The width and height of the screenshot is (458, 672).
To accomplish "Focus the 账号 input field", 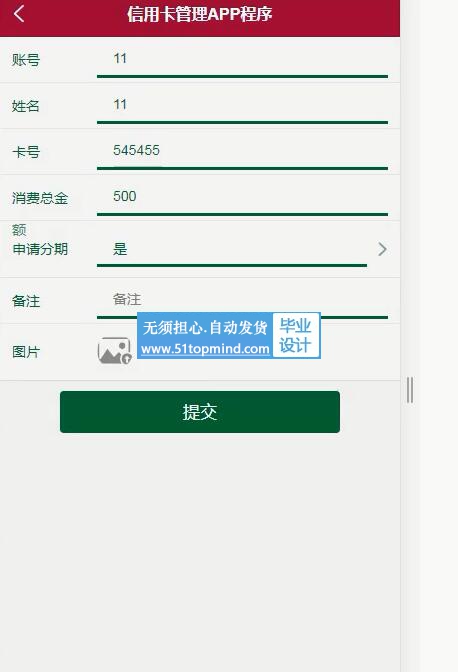I will click(x=242, y=60).
